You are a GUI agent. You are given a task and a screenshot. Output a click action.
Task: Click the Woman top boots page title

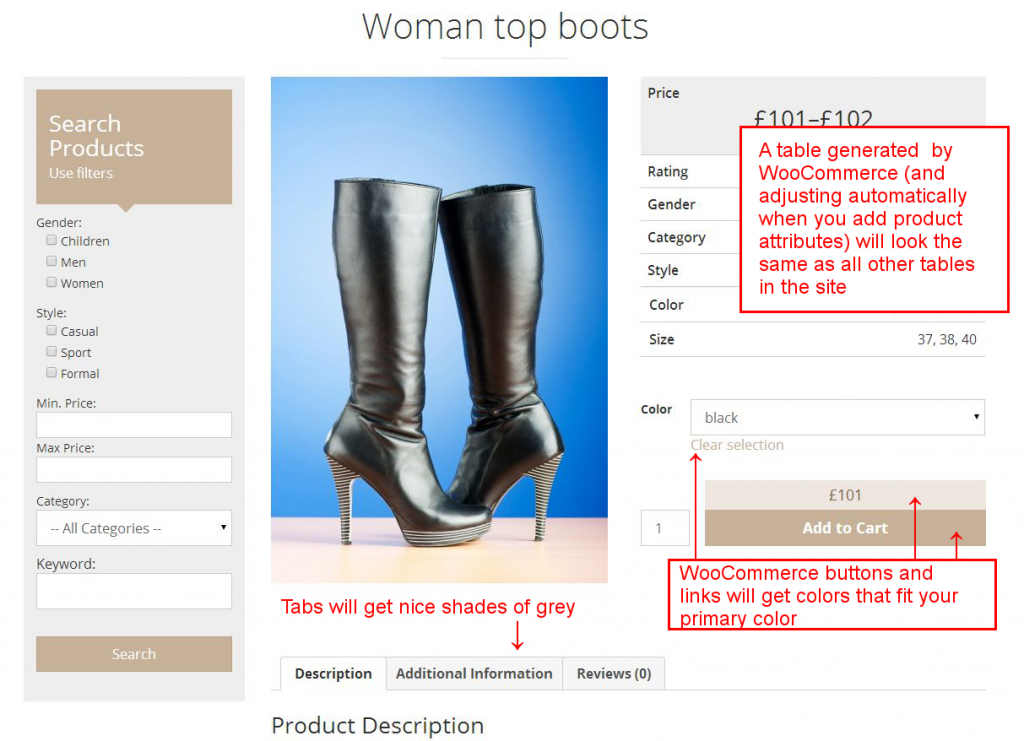[x=505, y=27]
